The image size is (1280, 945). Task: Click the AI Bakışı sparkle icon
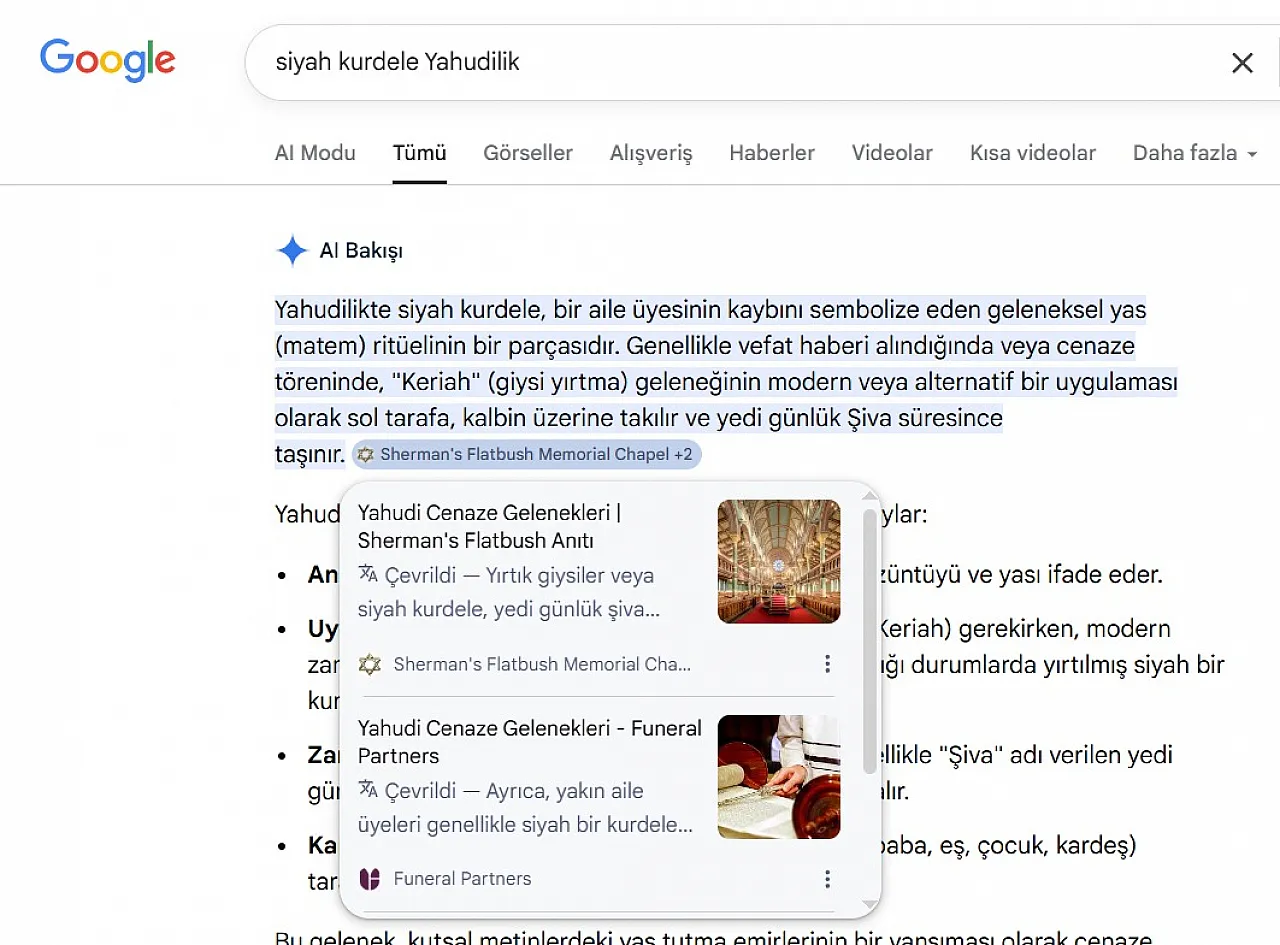click(x=292, y=251)
